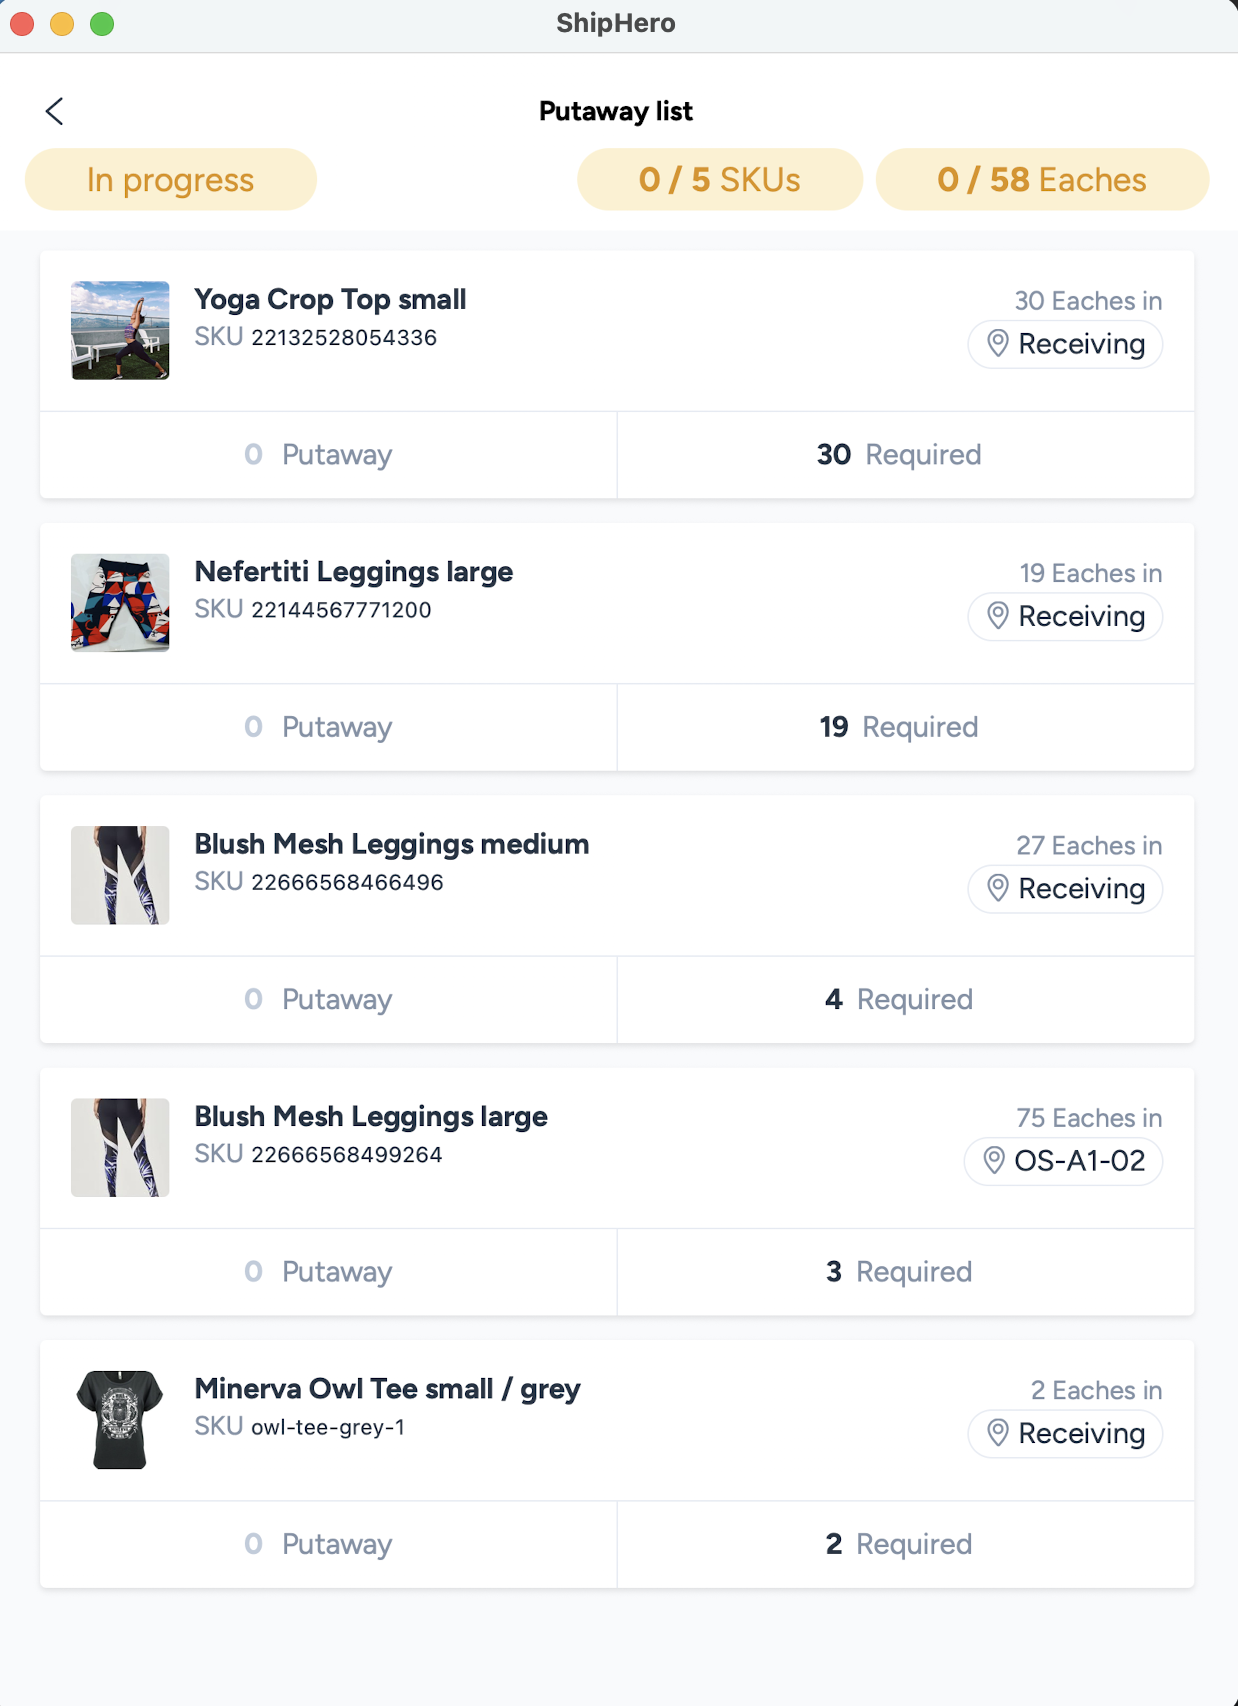Click the green macOS fullscreen button
This screenshot has width=1238, height=1706.
102,24
